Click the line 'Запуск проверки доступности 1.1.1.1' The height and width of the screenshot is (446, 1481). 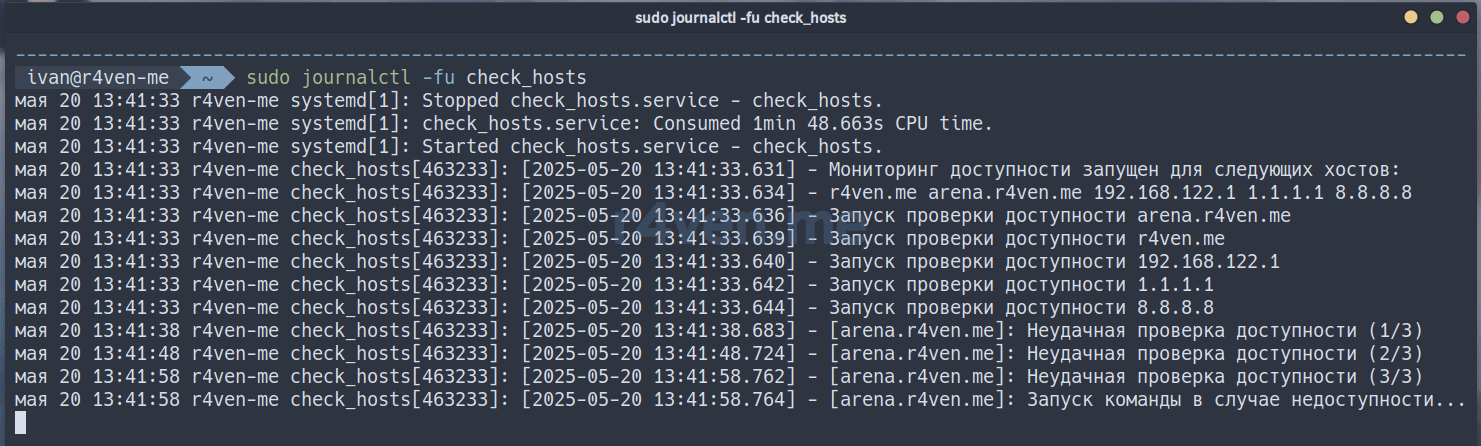1021,284
